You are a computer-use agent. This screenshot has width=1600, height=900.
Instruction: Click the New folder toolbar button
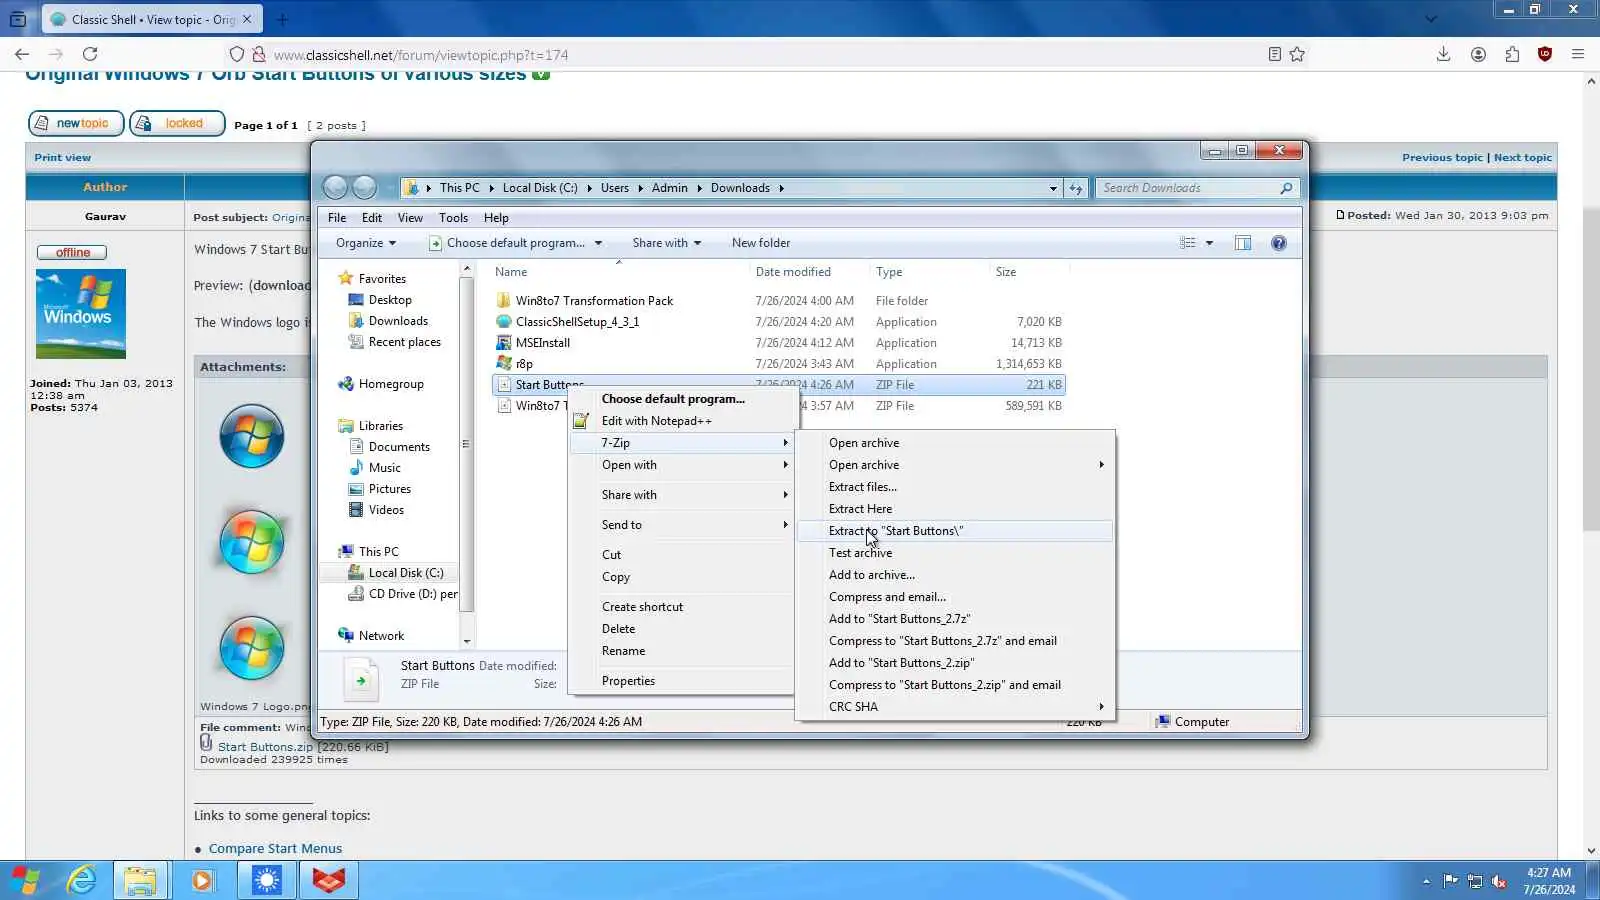tap(761, 243)
